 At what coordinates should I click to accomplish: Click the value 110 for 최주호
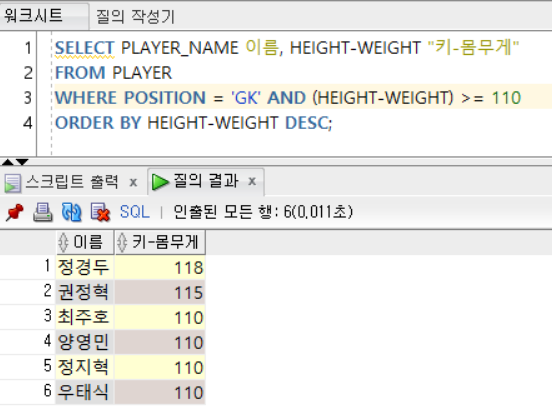point(160,317)
